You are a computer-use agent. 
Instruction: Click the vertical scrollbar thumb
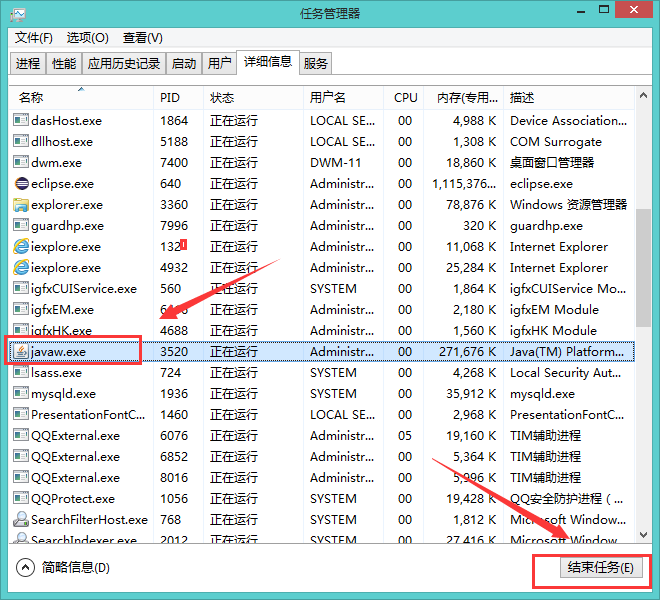643,267
